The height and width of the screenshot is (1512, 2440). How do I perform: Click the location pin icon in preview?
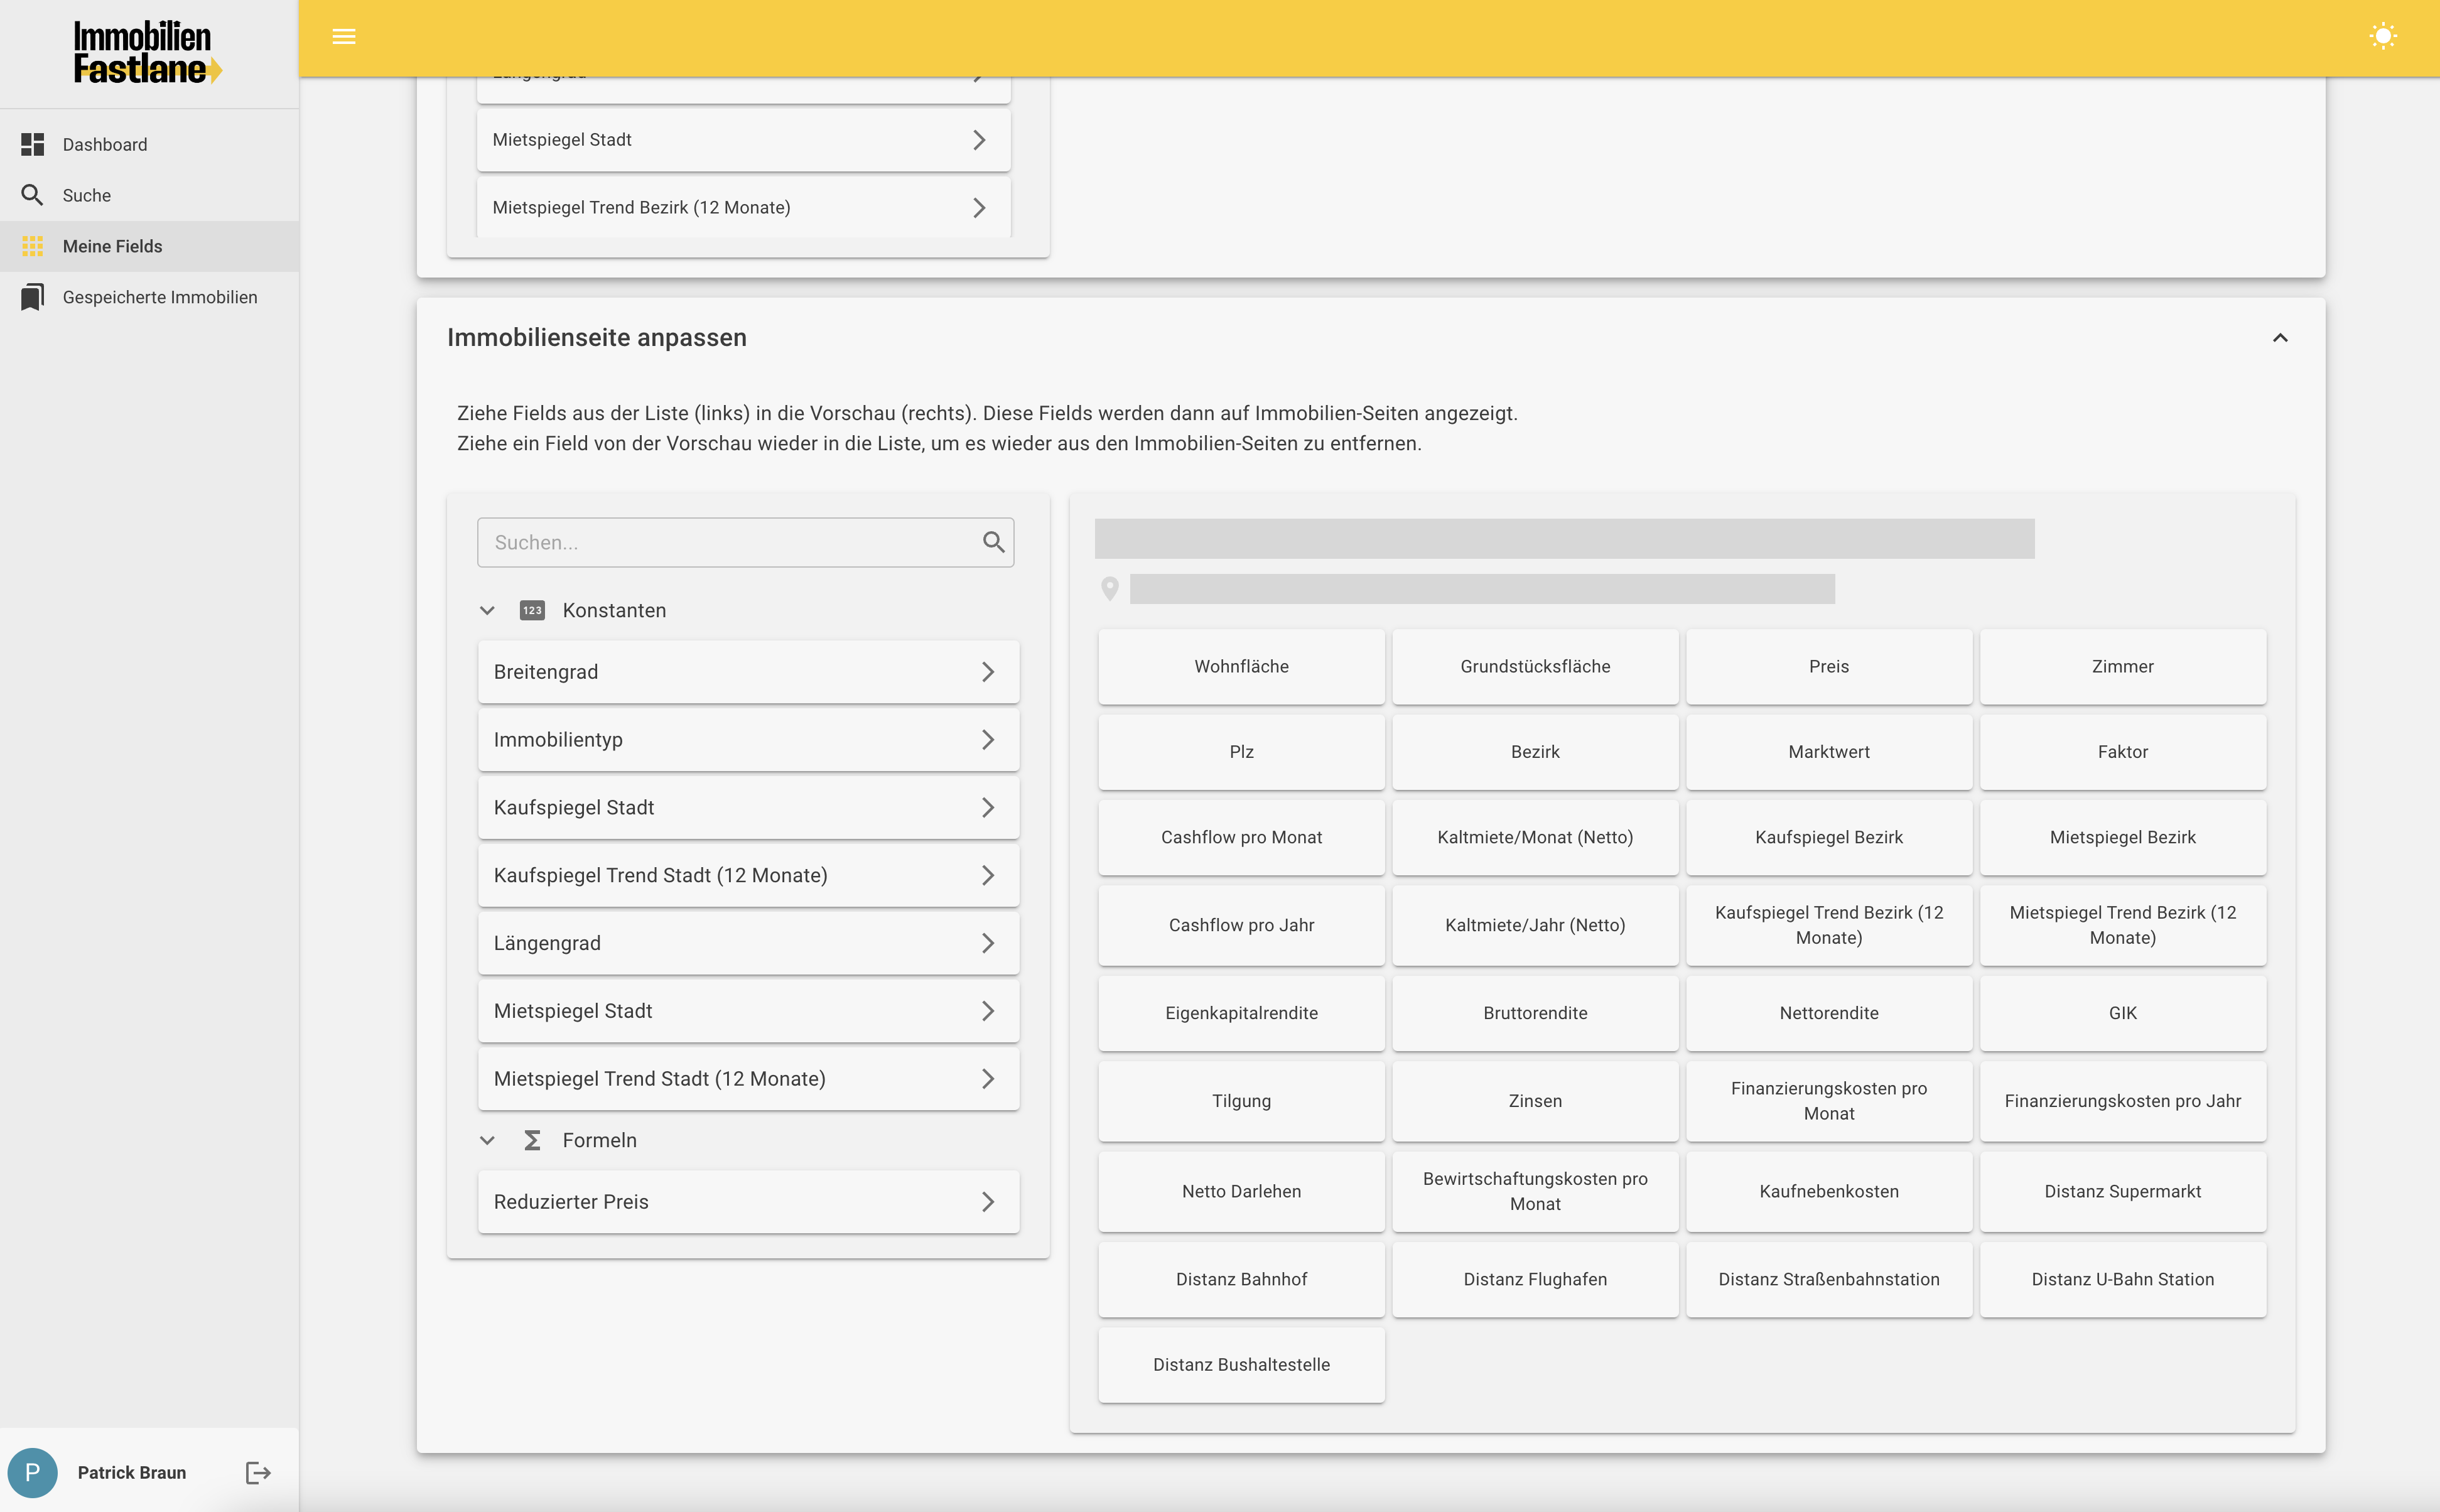pyautogui.click(x=1109, y=588)
